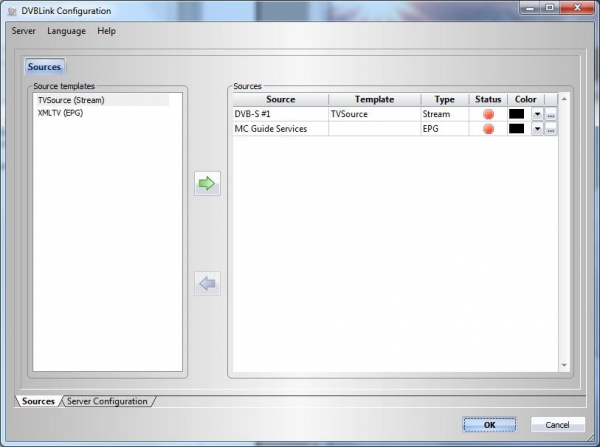
Task: Click the Source column header
Action: pos(280,100)
